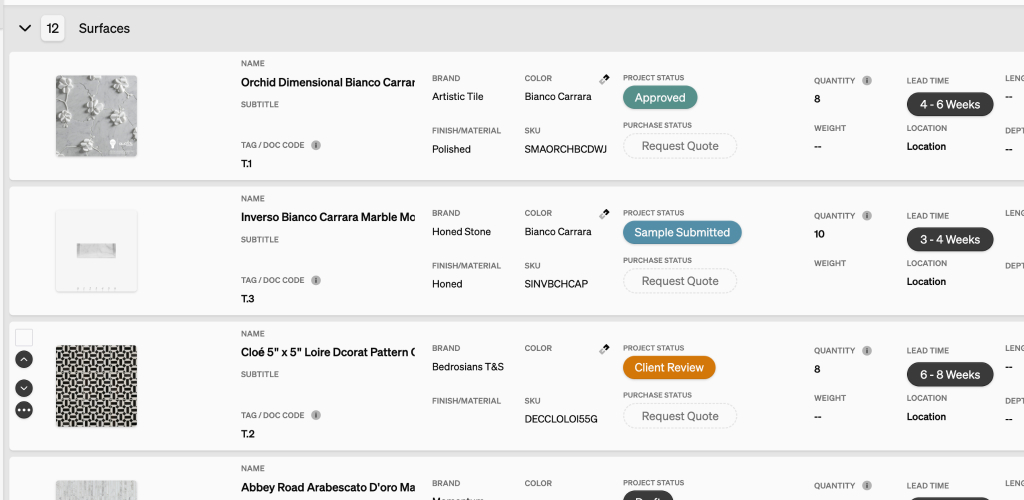Show Tag / Doc Code info for T.2
The height and width of the screenshot is (500, 1024).
[x=316, y=415]
